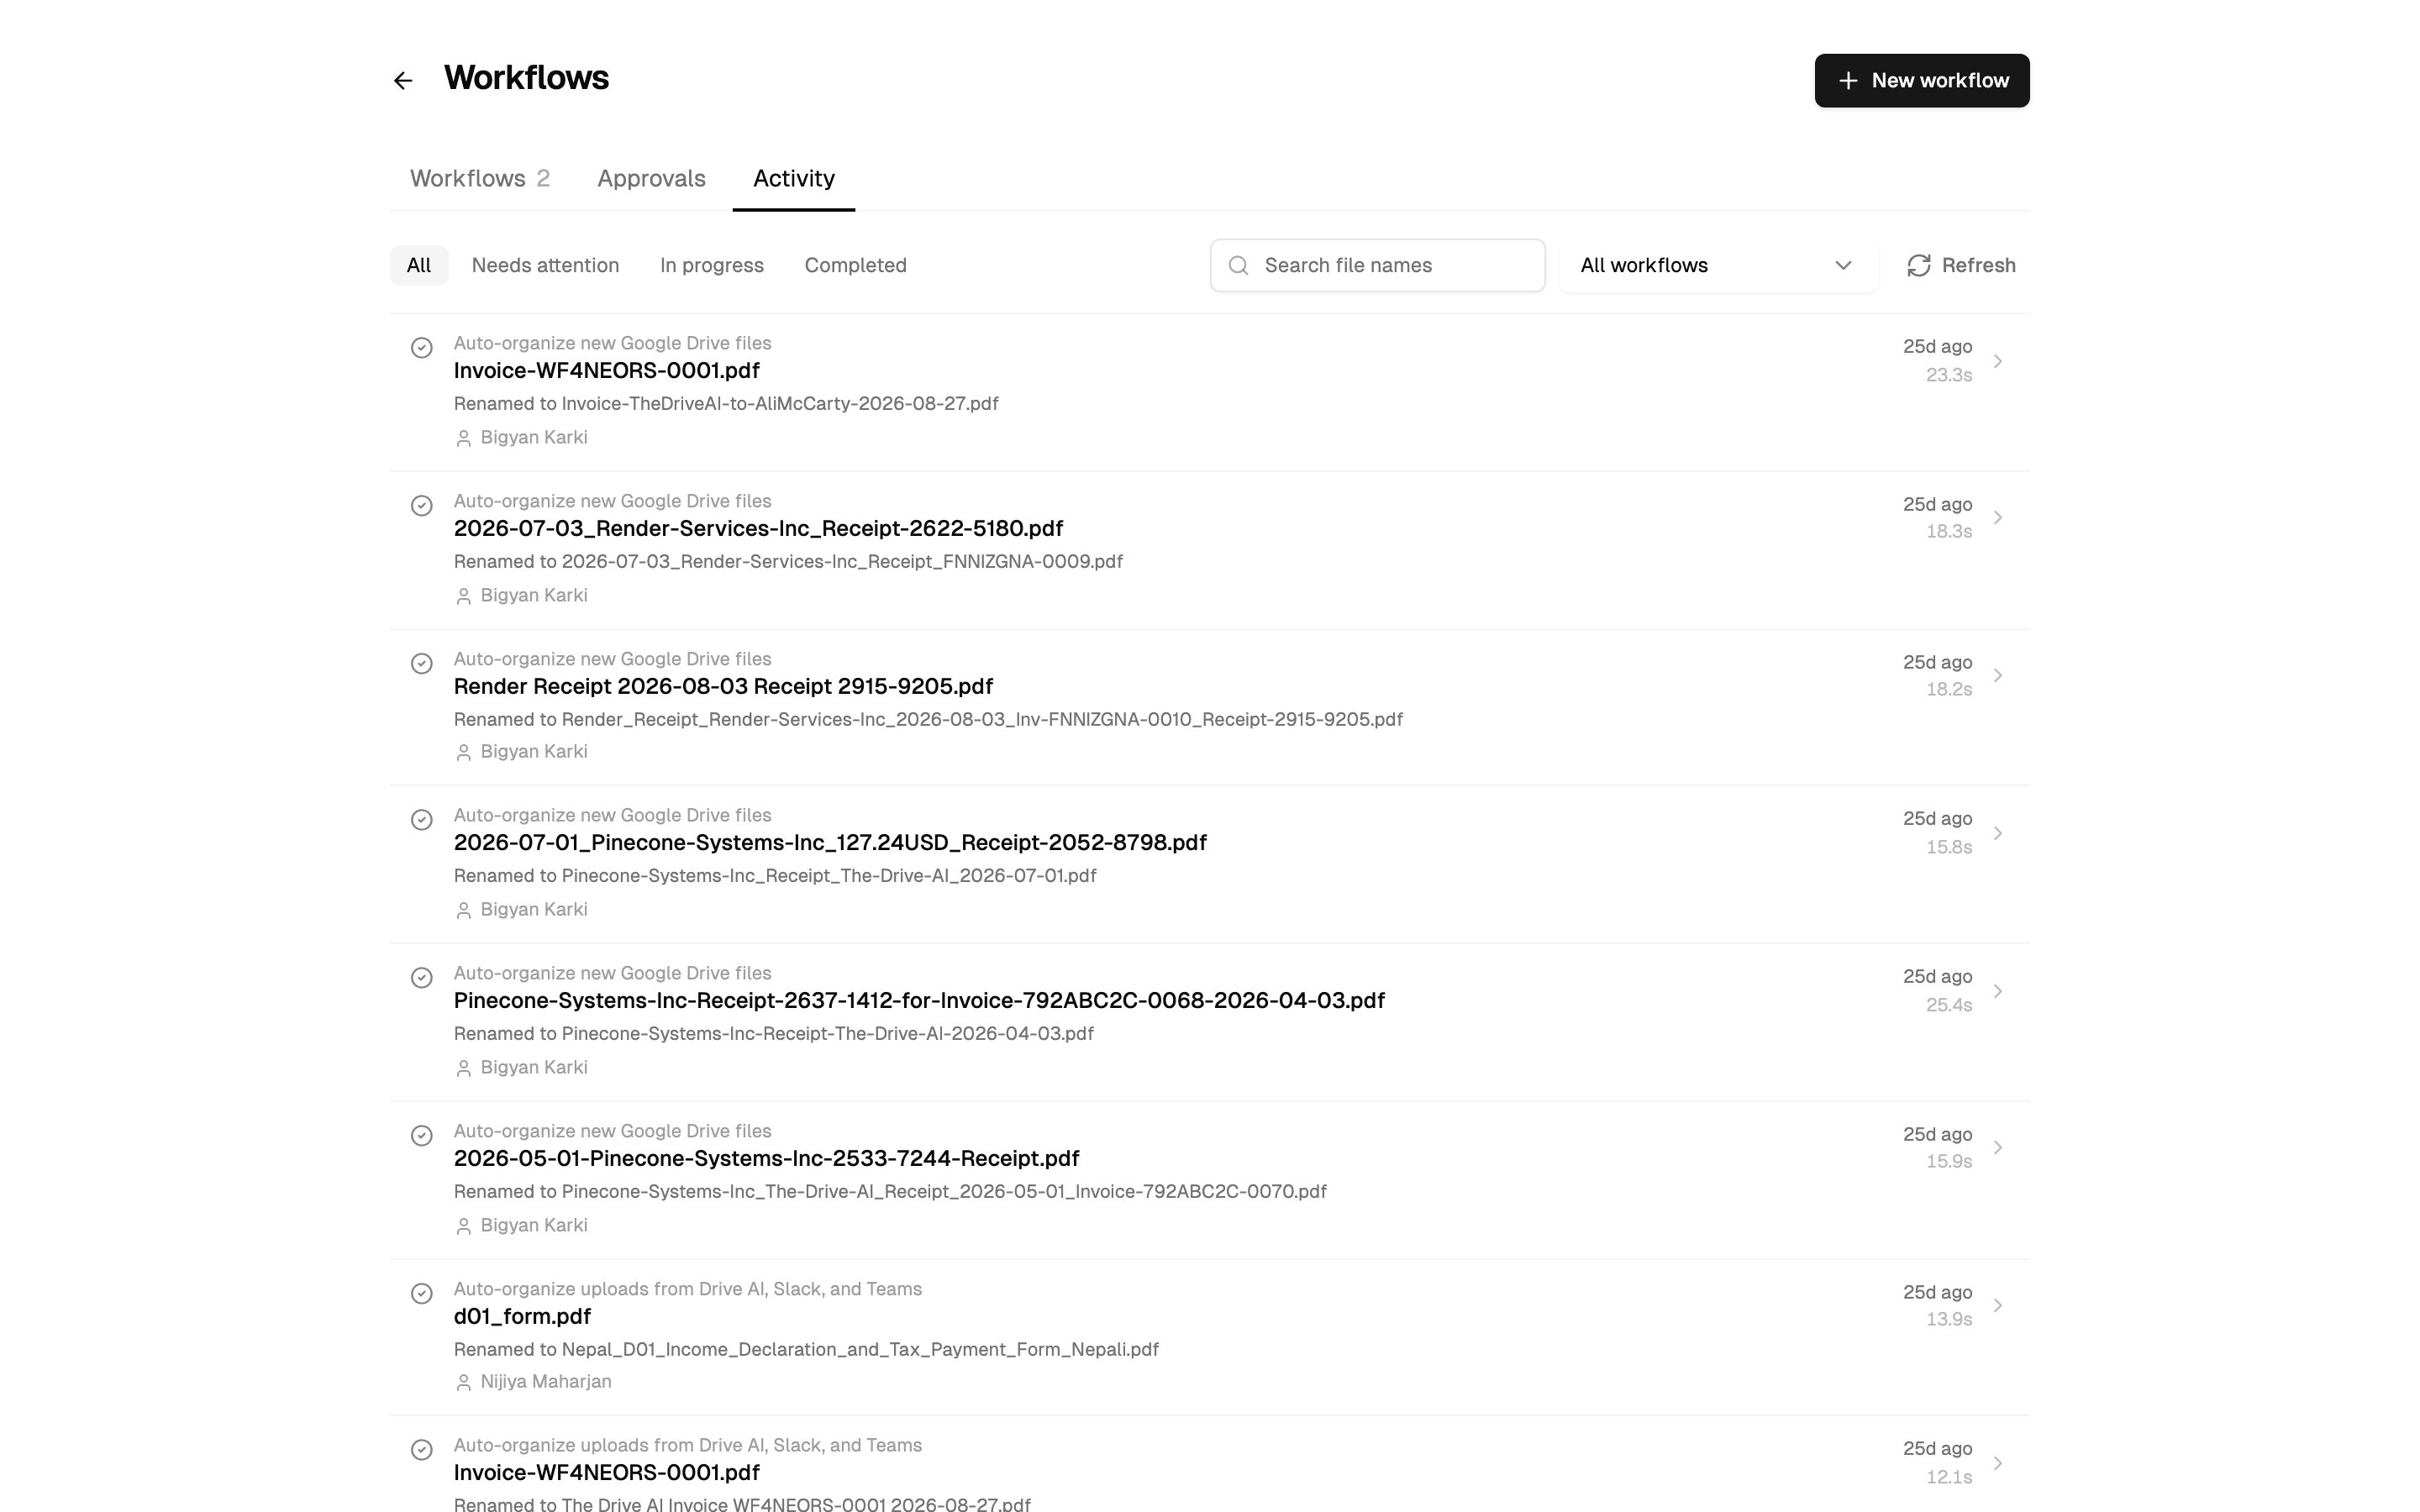Filter by Needs attention
This screenshot has height=1512, width=2420.
(545, 265)
